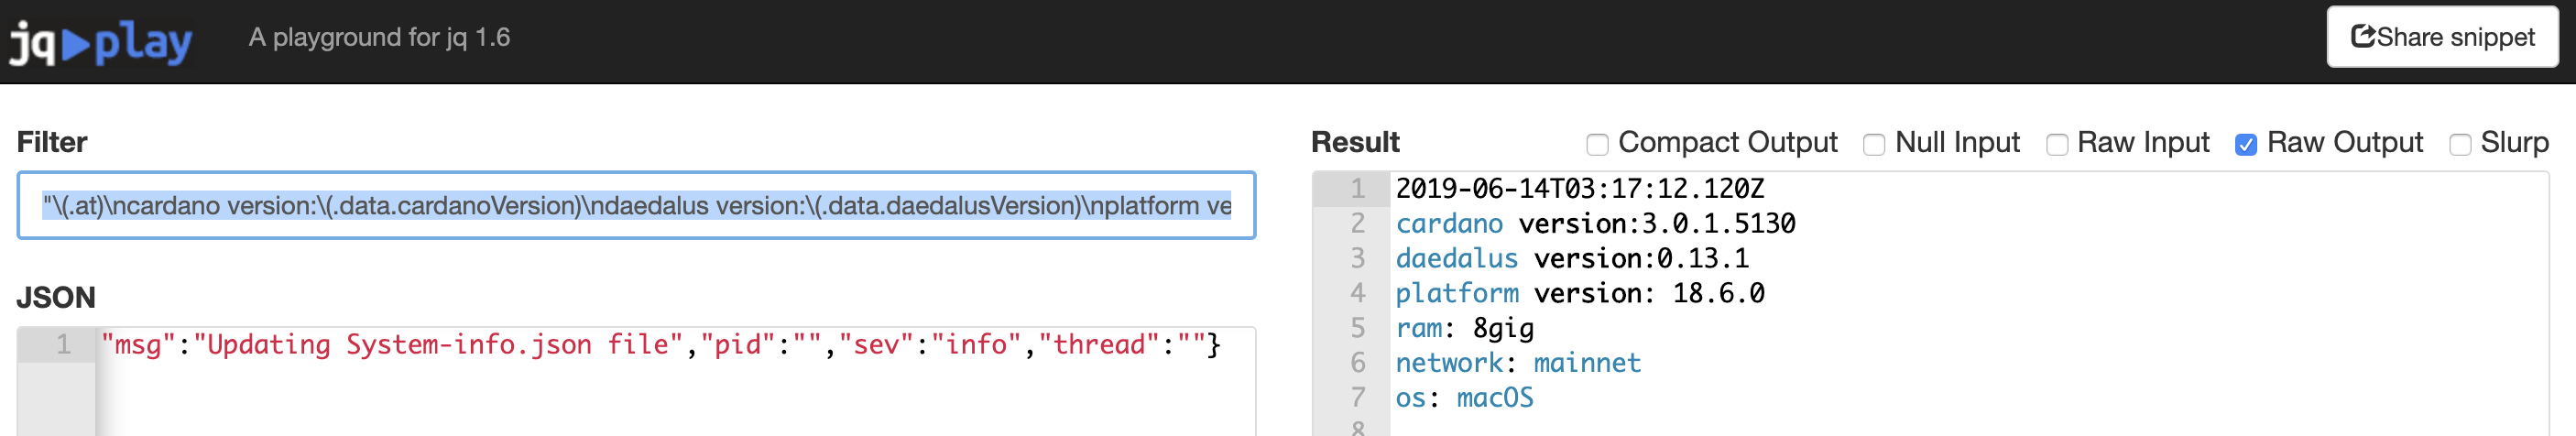Toggle the Null Input checkbox

[1874, 145]
